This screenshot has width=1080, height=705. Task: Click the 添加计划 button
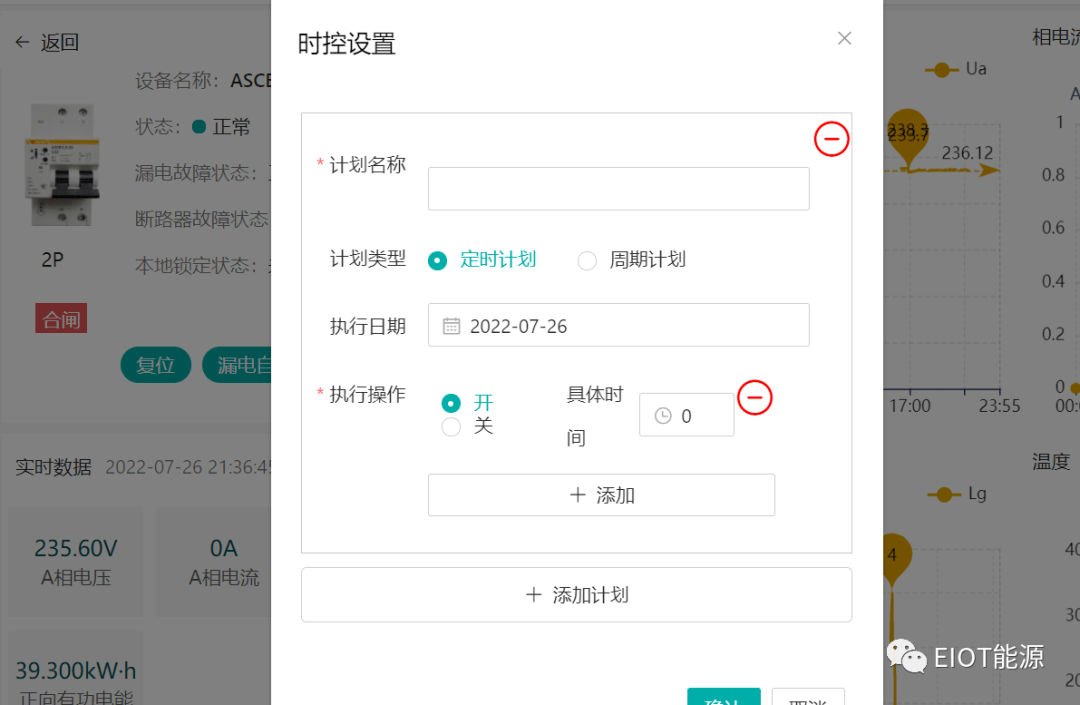pos(576,595)
